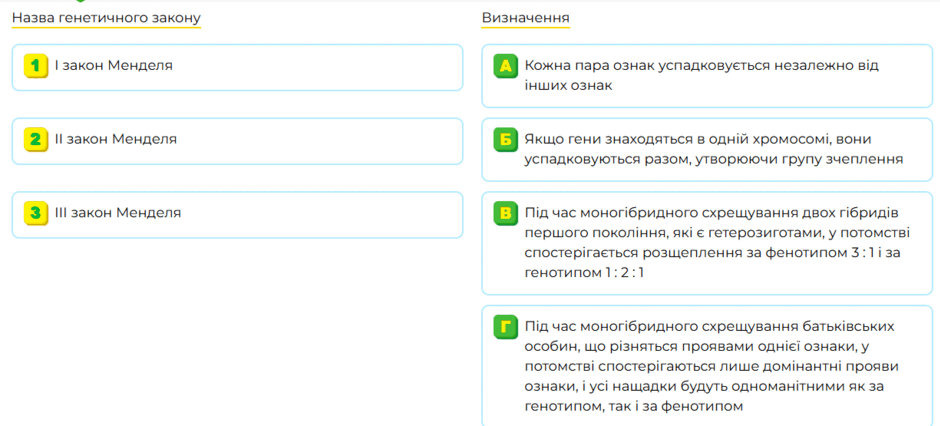Select definition about 'групу зчеплення'
940x426 pixels.
(x=707, y=149)
